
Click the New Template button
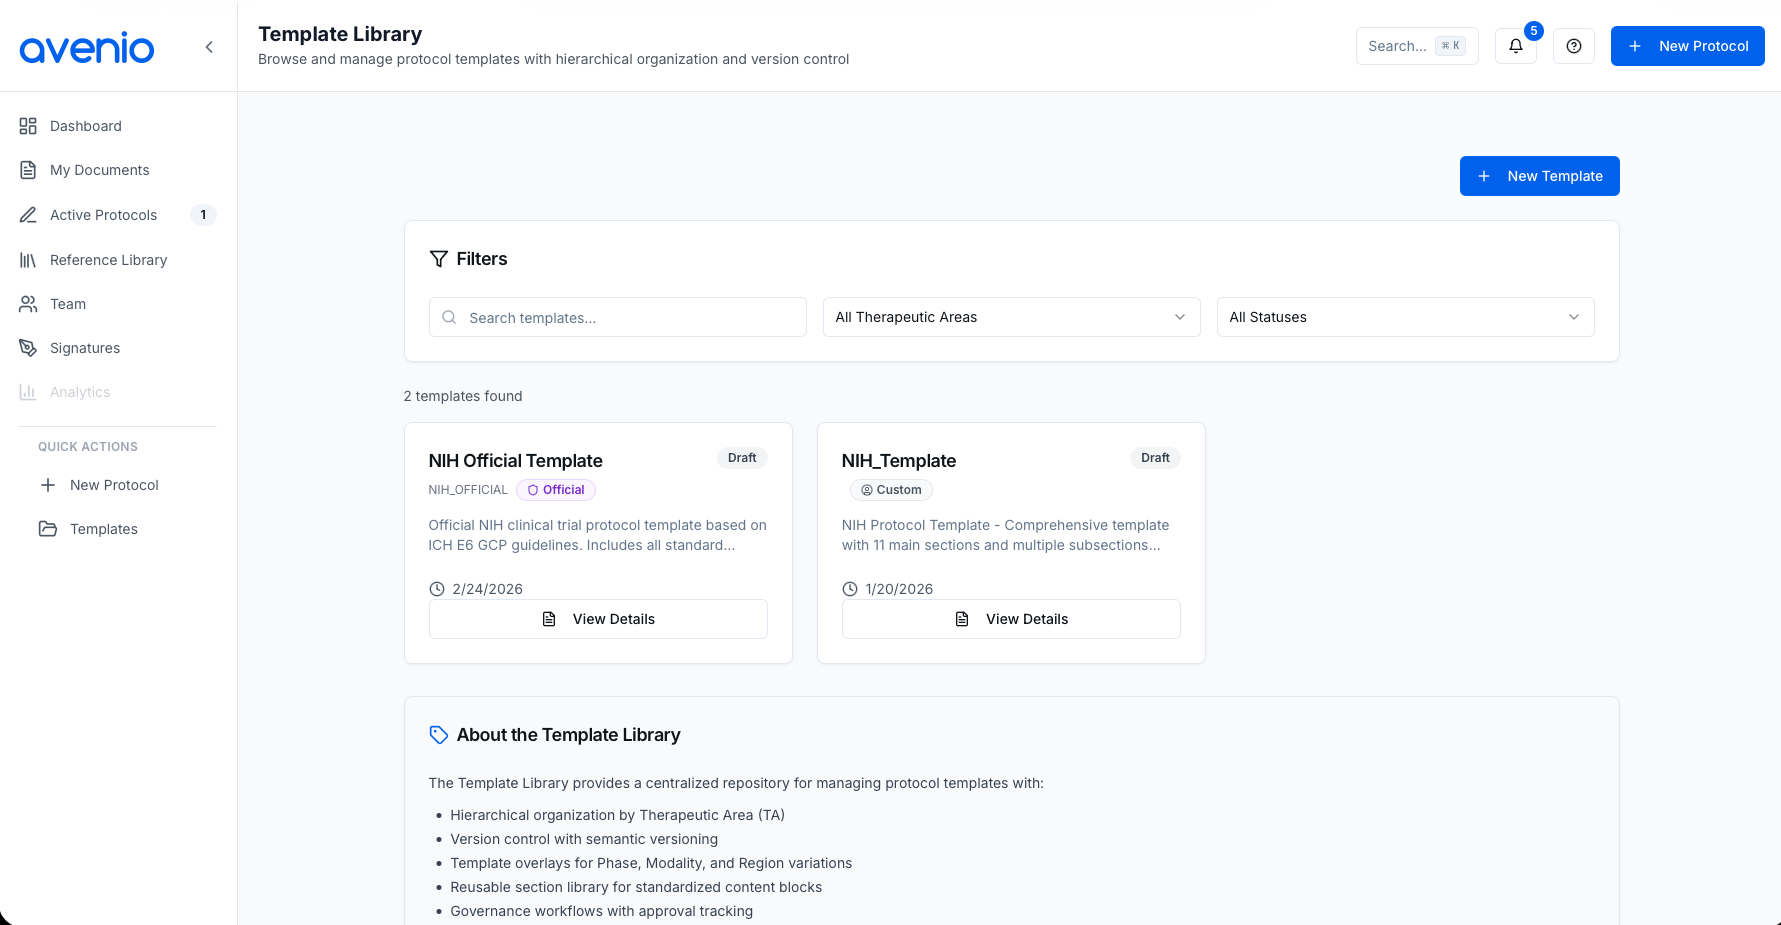point(1539,176)
